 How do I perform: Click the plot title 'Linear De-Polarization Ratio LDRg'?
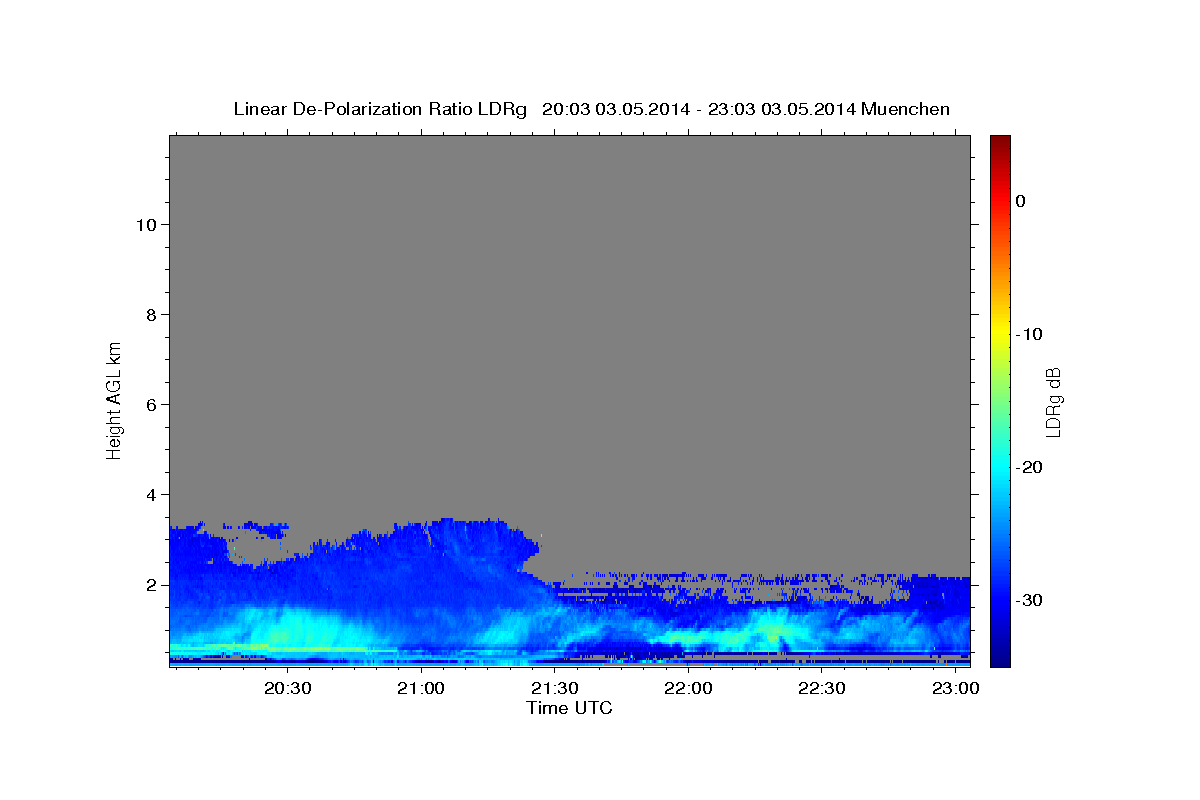click(380, 109)
